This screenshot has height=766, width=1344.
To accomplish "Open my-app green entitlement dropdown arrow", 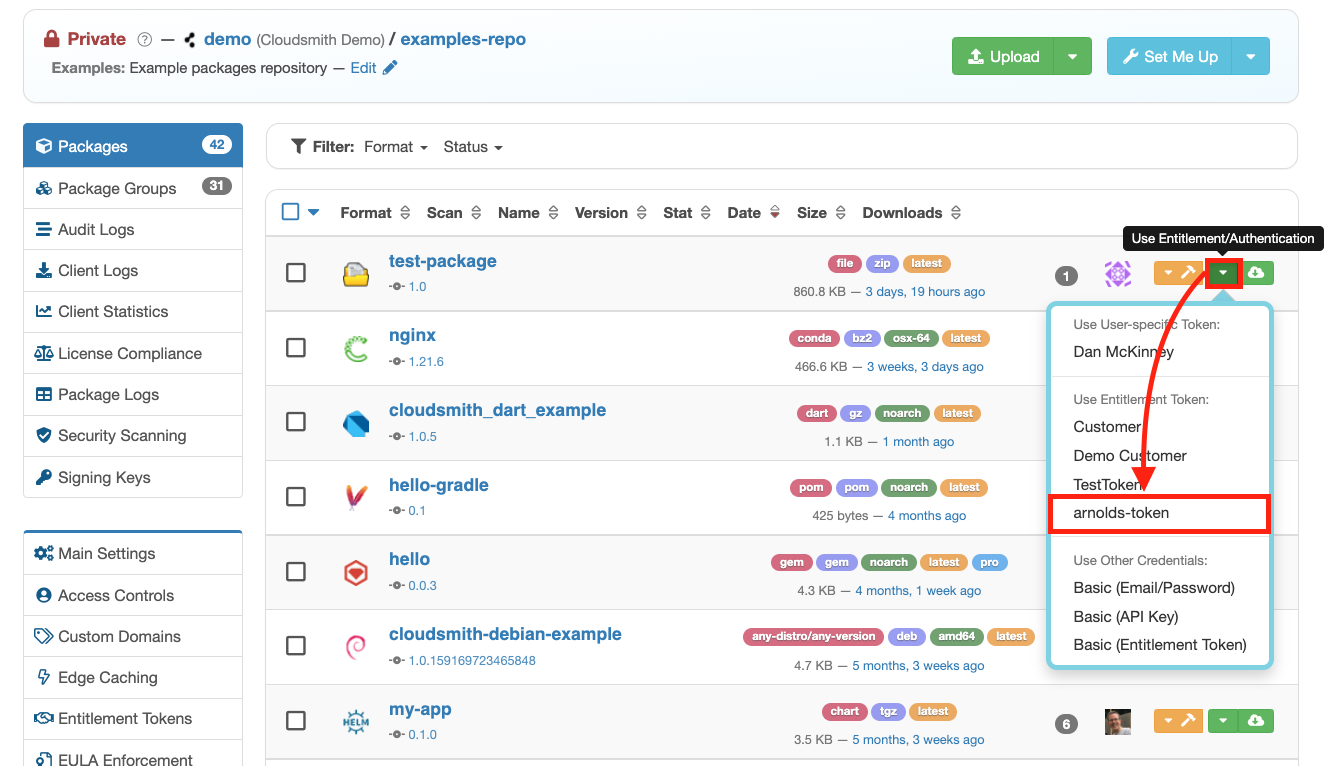I will click(x=1224, y=721).
